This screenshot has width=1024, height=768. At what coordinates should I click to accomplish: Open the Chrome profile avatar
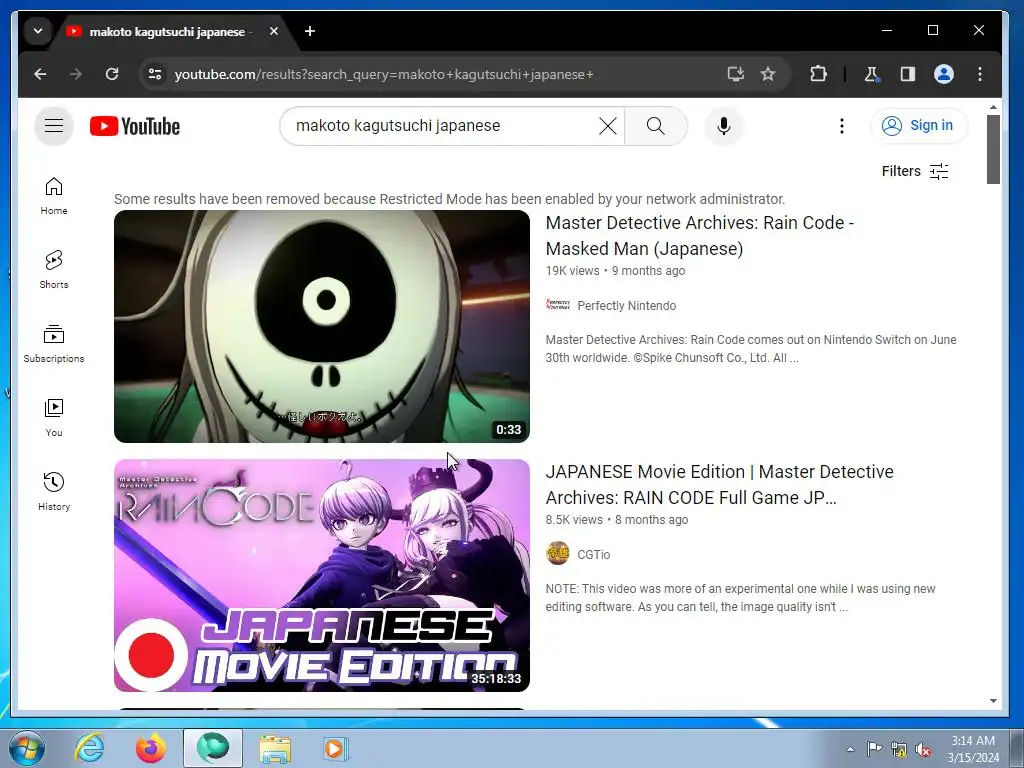tap(944, 74)
